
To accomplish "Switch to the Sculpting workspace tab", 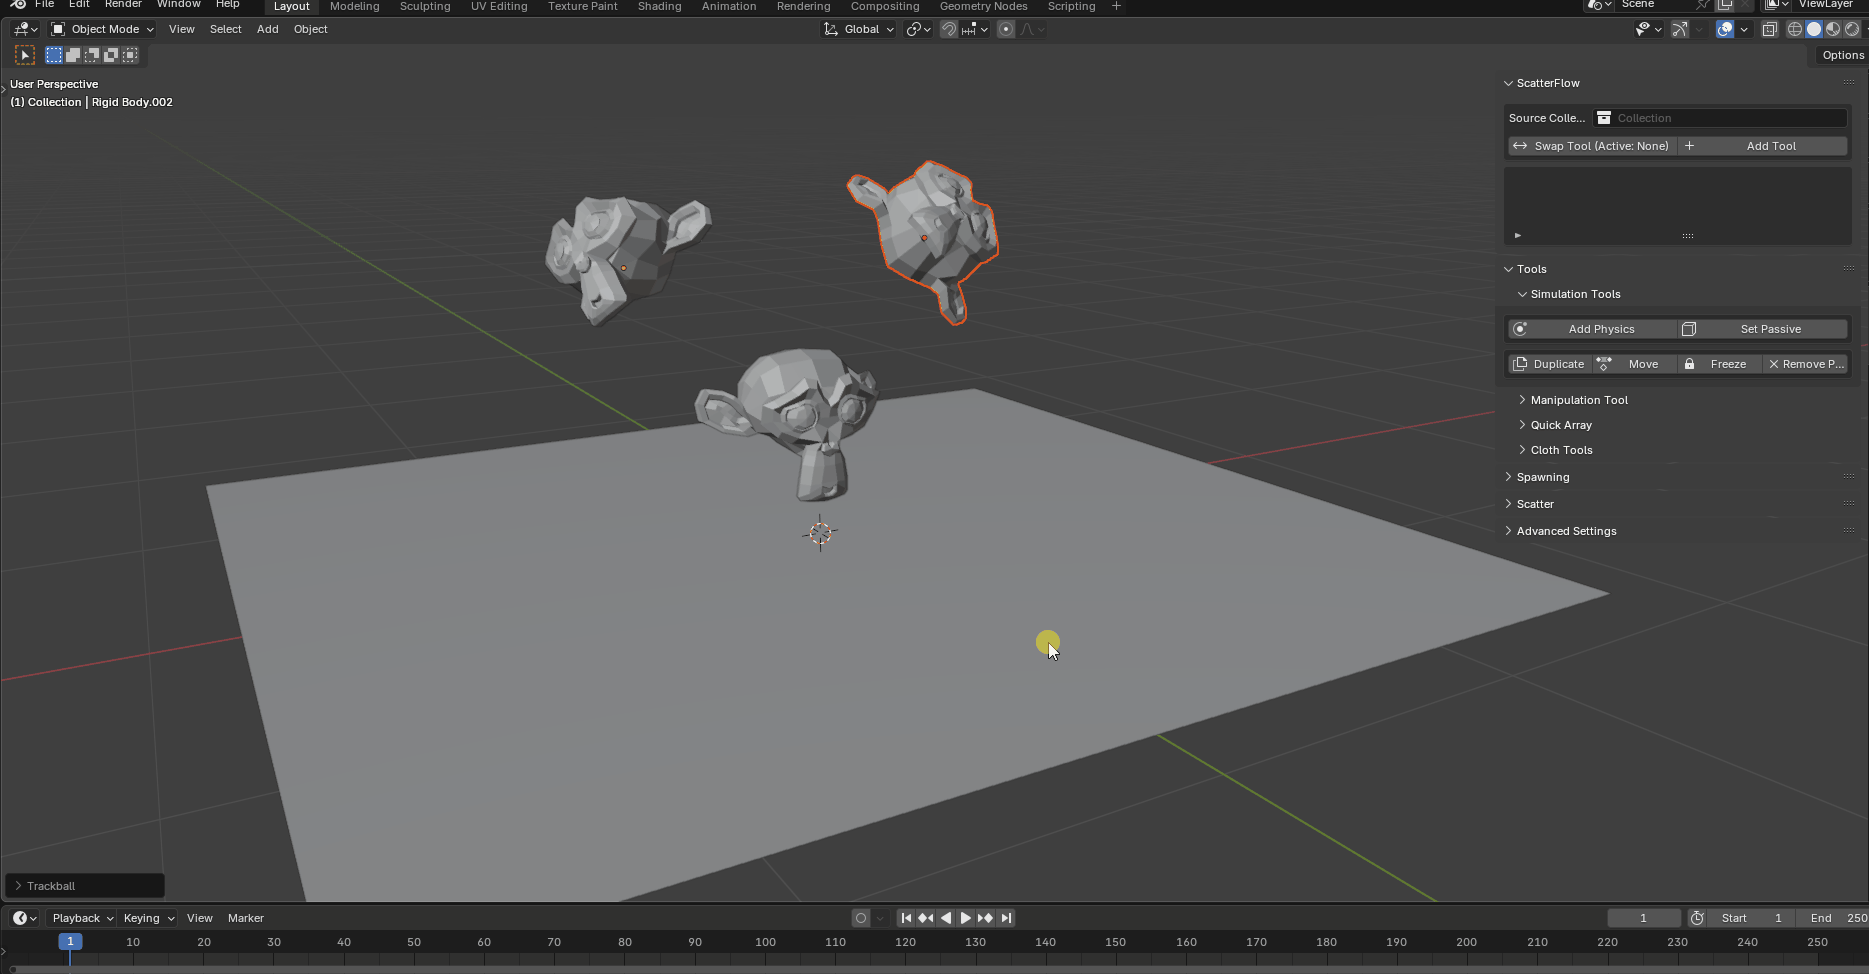I will click(425, 6).
